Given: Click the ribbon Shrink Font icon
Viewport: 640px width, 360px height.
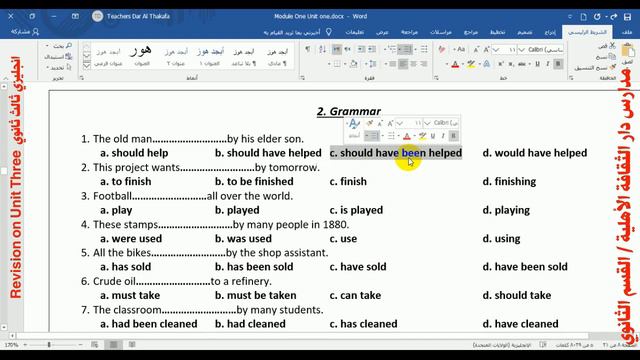Looking at the screenshot, I should [x=476, y=49].
